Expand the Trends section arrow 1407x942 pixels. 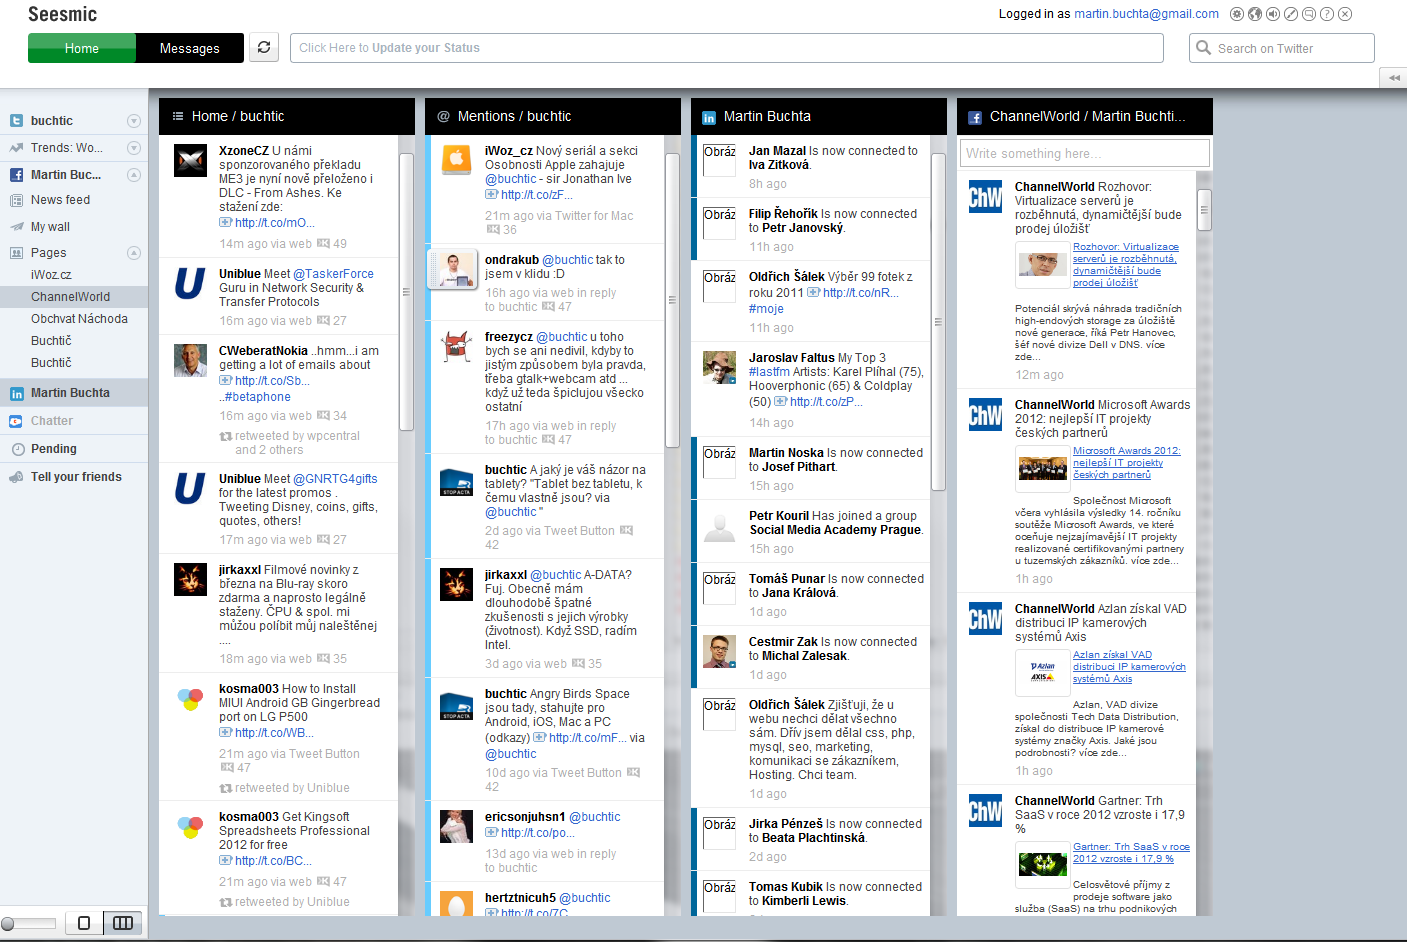tap(134, 148)
